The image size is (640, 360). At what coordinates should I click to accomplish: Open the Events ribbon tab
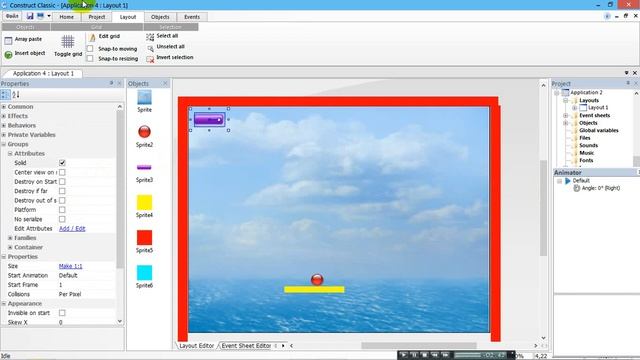click(192, 17)
